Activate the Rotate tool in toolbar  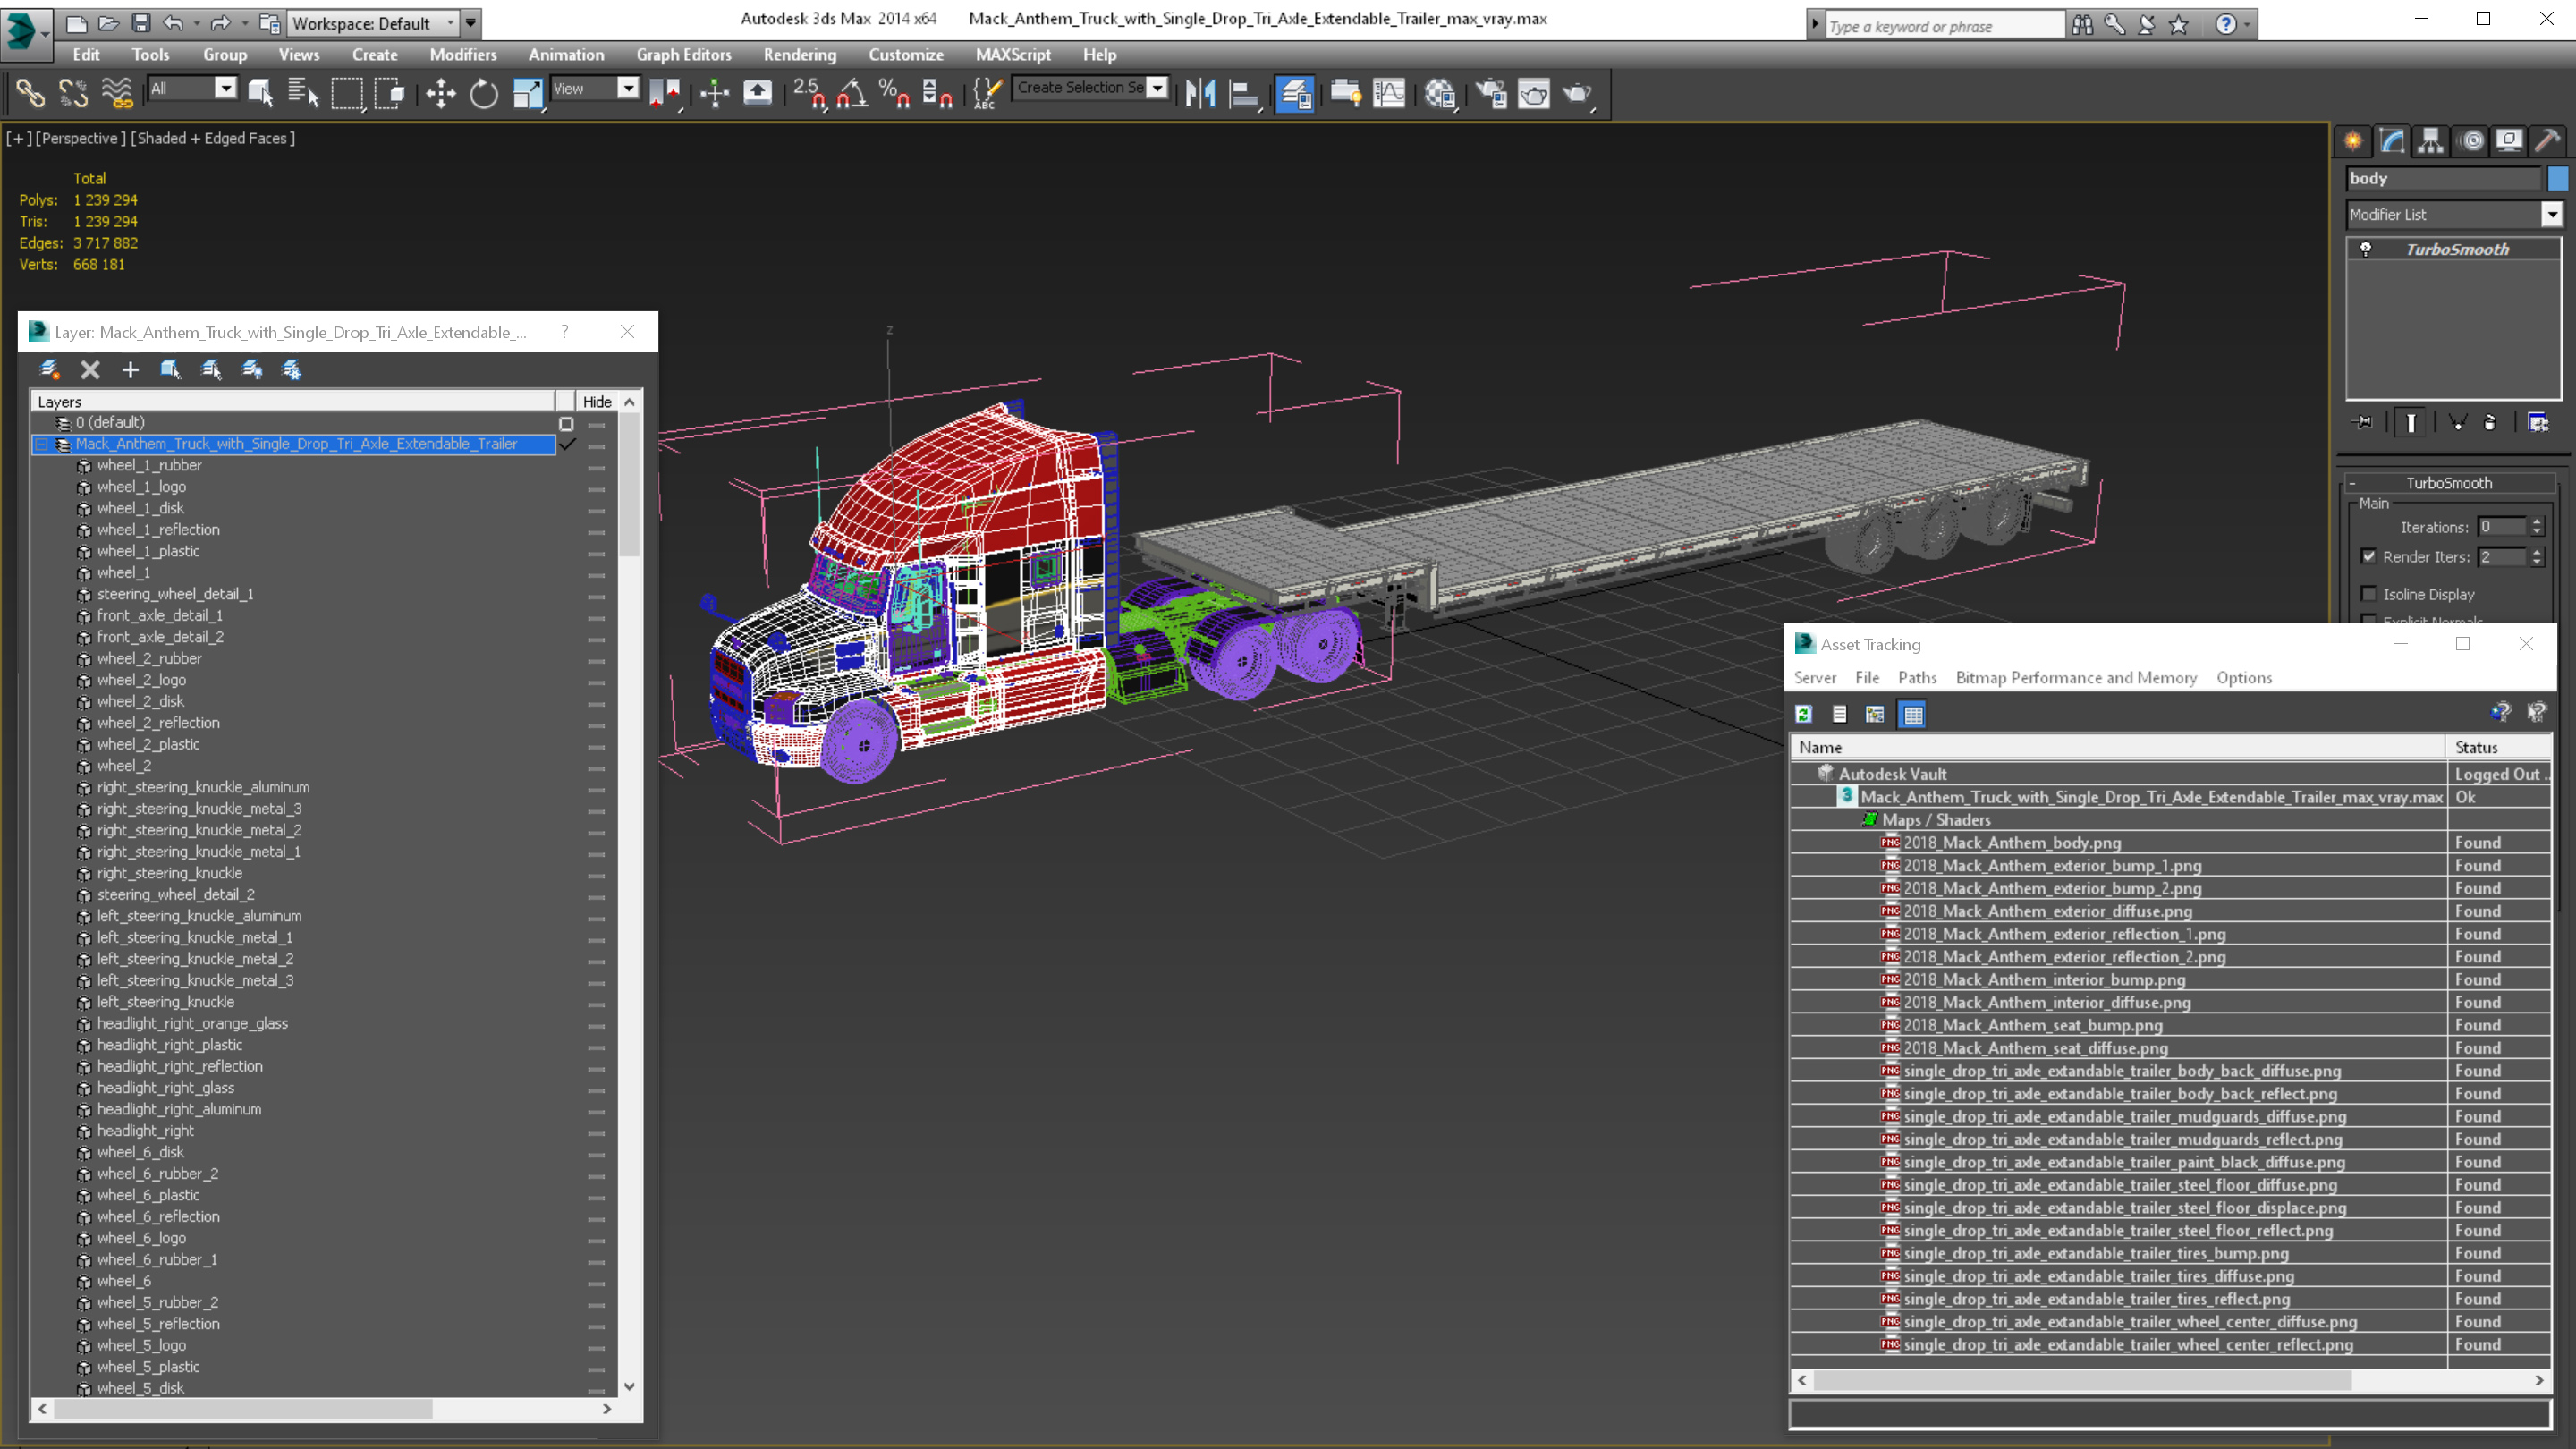click(x=484, y=93)
